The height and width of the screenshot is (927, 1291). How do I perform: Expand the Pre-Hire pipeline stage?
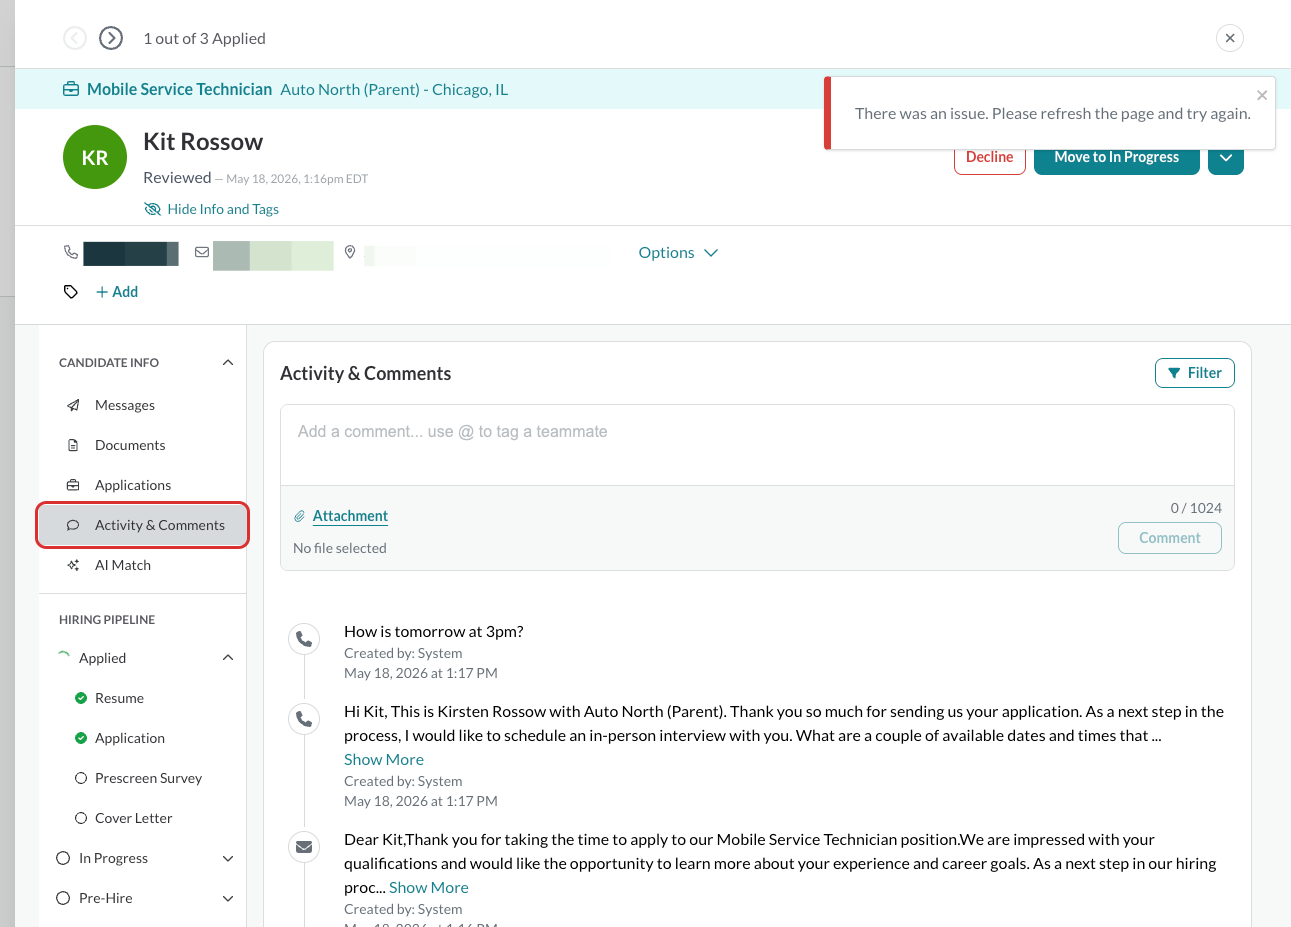click(x=228, y=898)
